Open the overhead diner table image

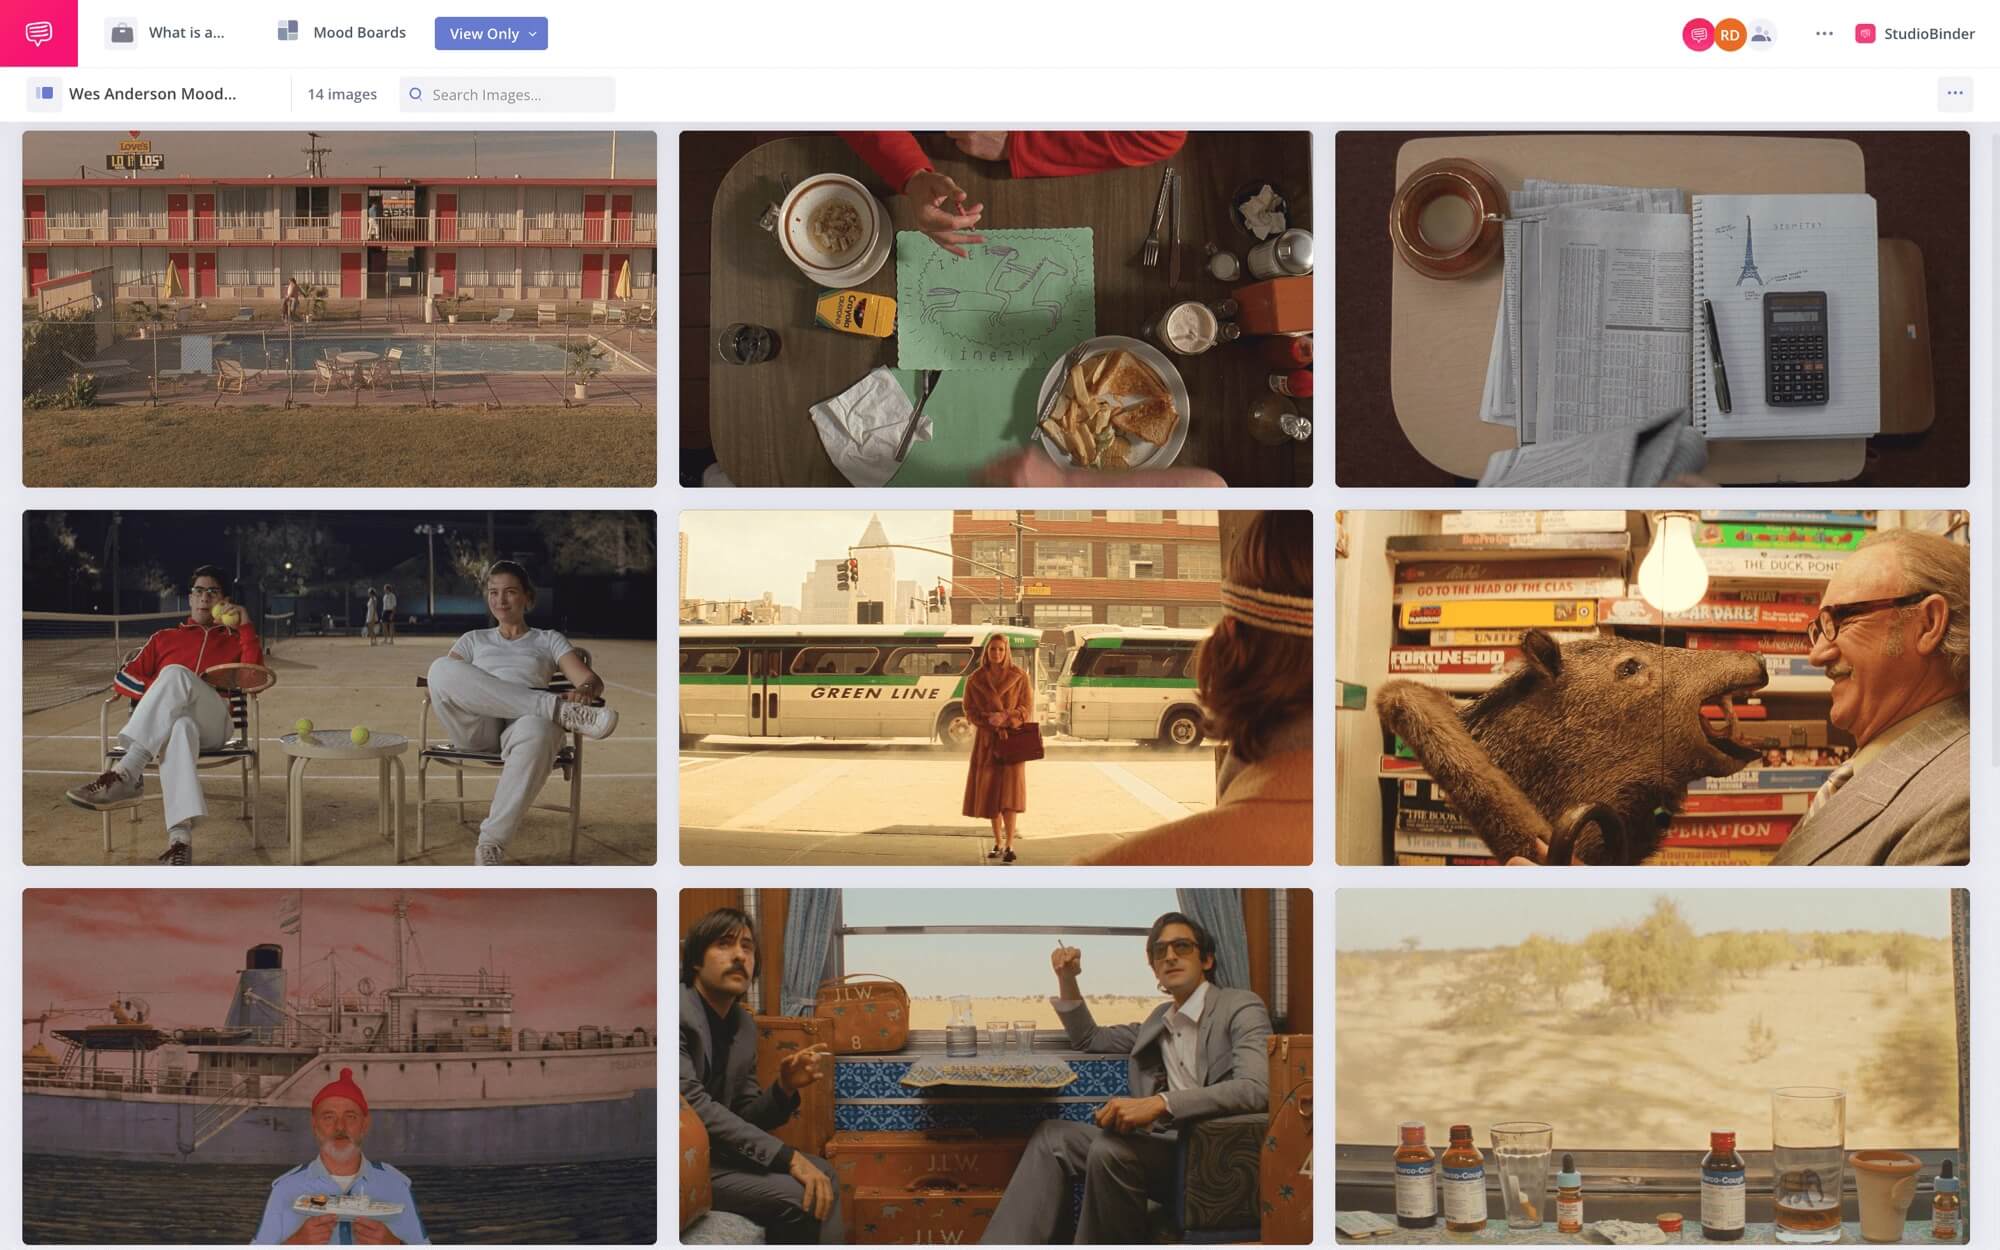click(x=996, y=309)
